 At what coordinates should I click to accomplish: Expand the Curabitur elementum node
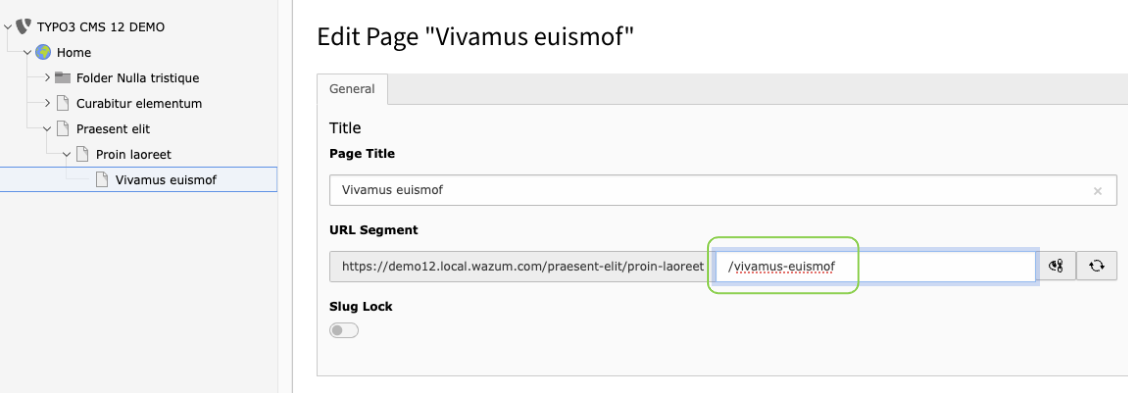tap(47, 104)
